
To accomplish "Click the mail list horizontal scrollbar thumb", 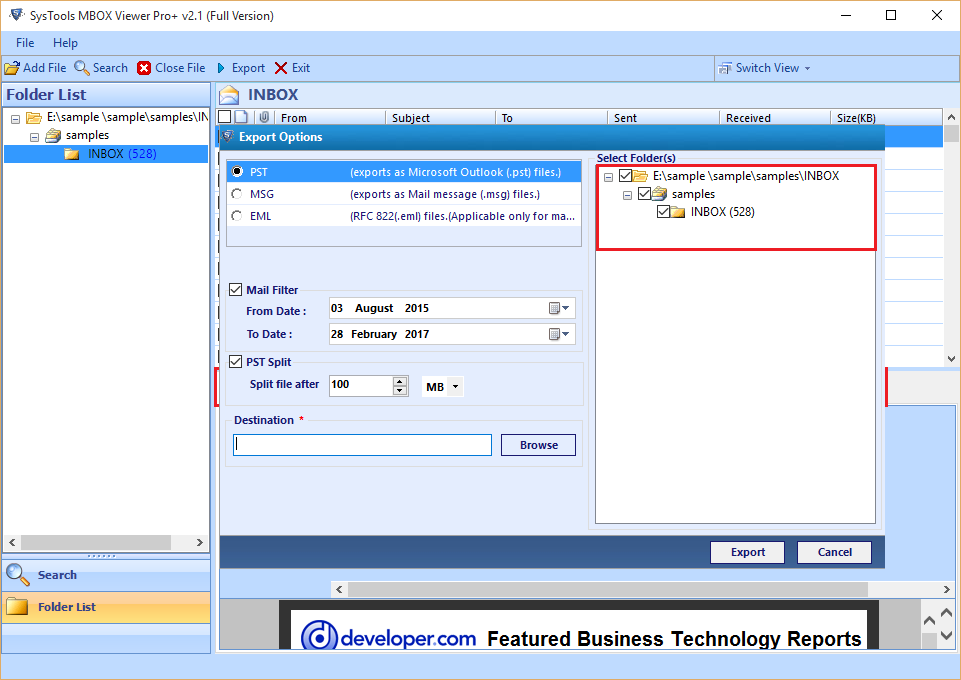I will [x=608, y=589].
